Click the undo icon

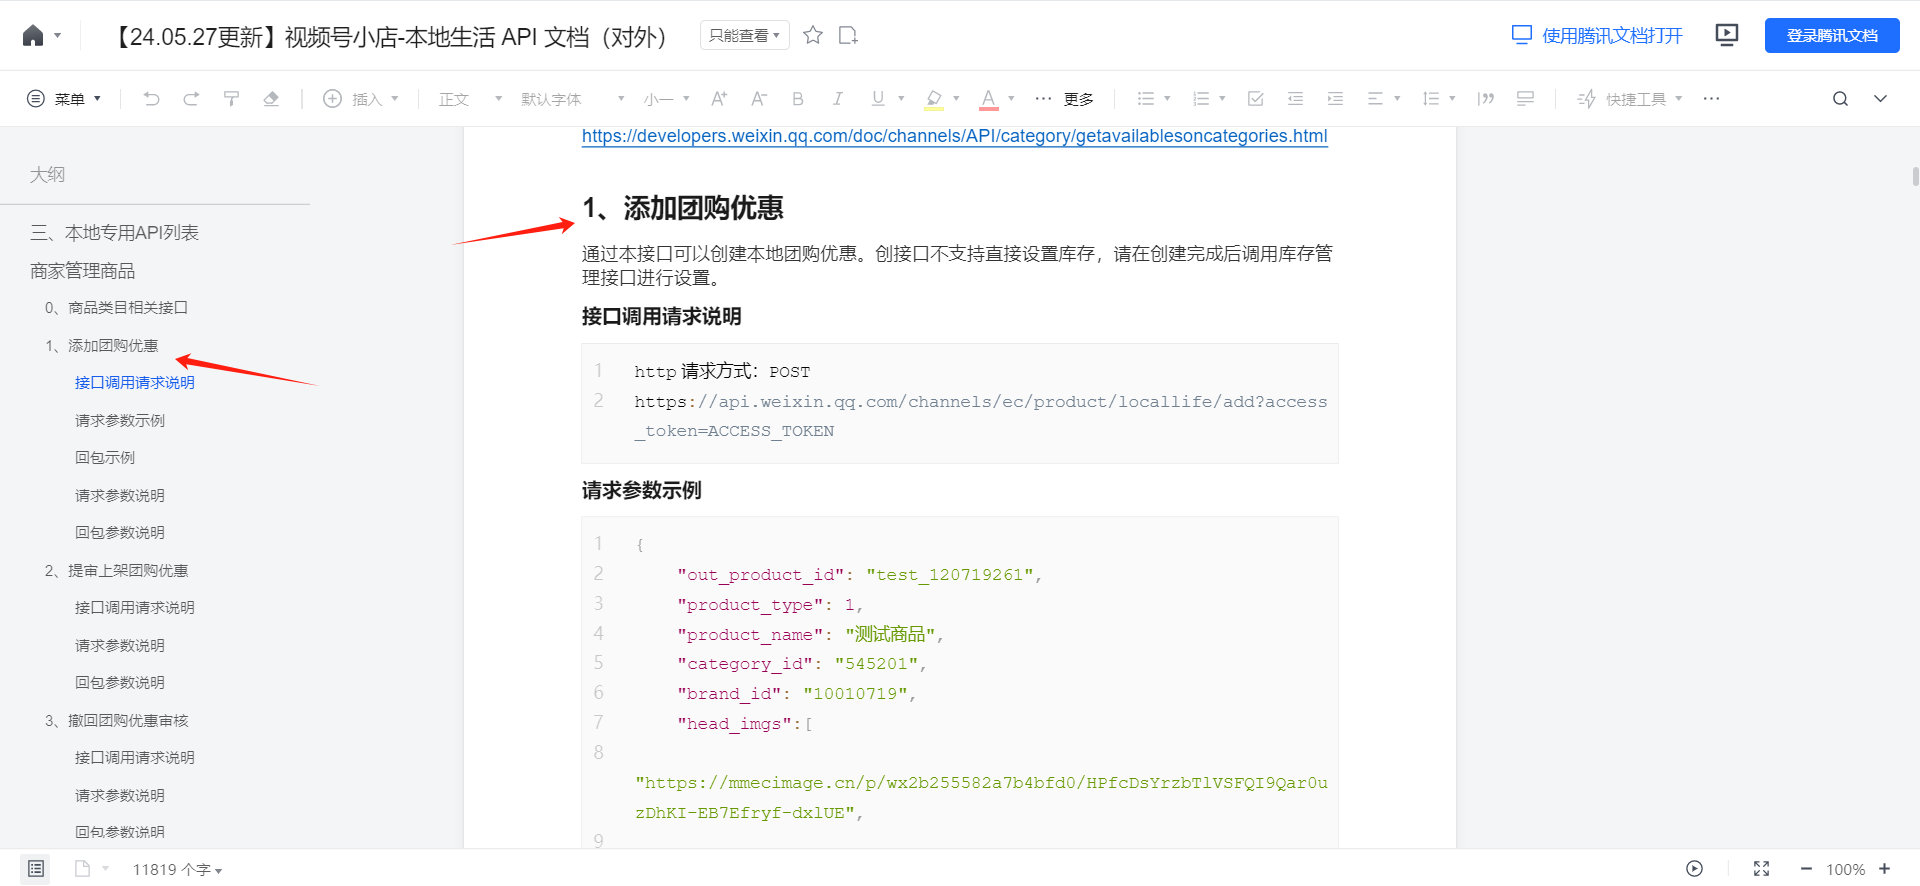[151, 99]
